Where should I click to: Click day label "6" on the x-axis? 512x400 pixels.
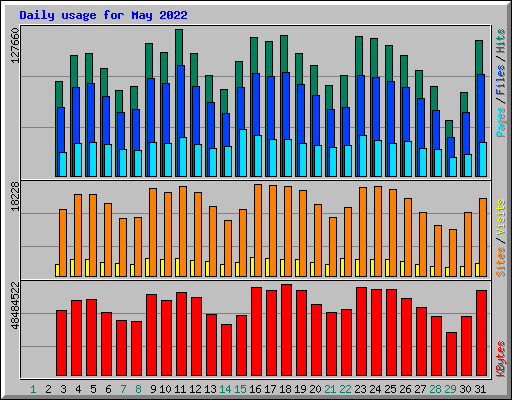(108, 389)
